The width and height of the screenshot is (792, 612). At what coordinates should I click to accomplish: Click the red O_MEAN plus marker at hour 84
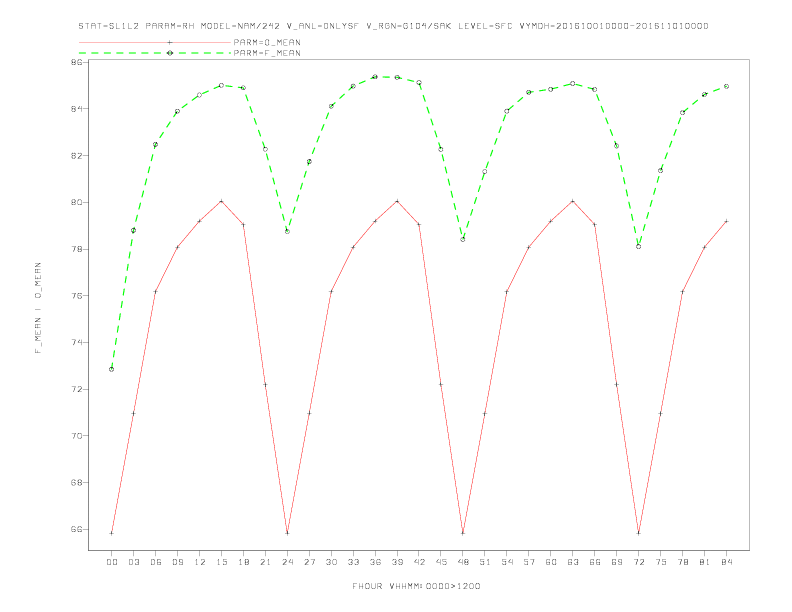[726, 221]
